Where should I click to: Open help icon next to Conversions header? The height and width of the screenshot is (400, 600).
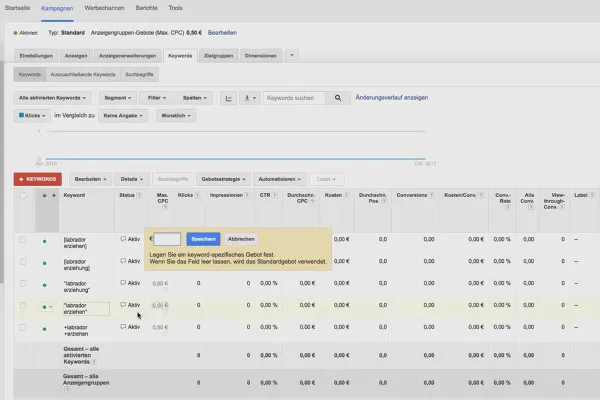point(432,195)
